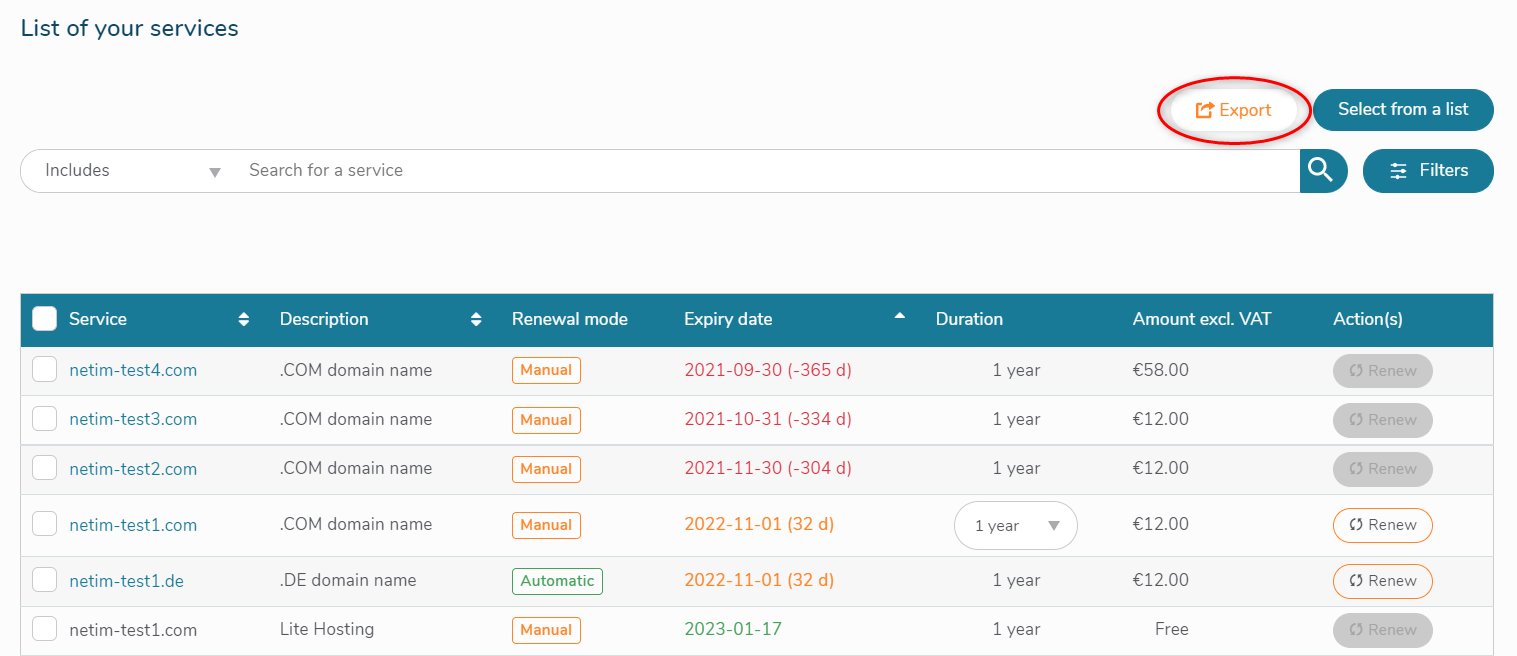Viewport: 1517px width, 656px height.
Task: Open the Filters panel
Action: [1428, 171]
